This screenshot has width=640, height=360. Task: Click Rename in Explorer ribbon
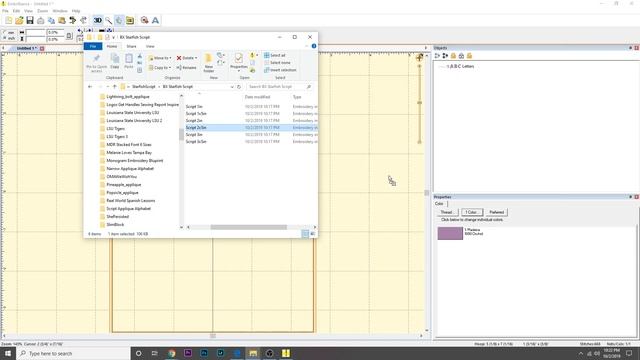186,67
